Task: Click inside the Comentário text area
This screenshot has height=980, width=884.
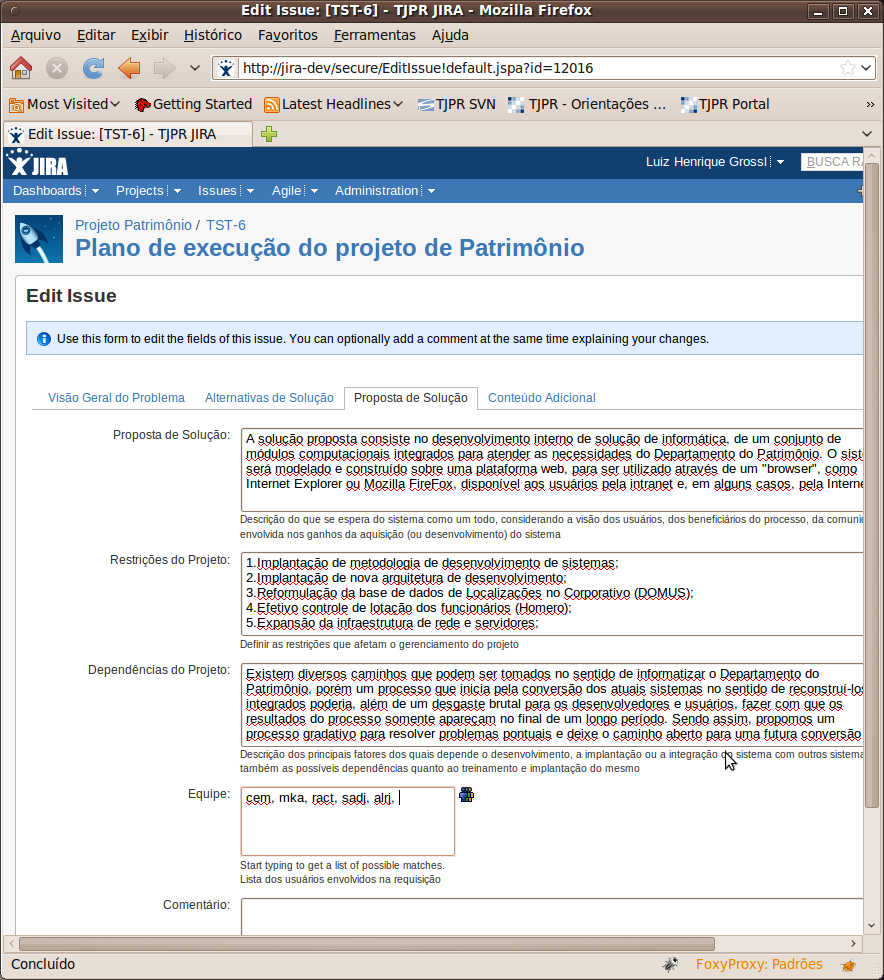Action: coord(552,916)
